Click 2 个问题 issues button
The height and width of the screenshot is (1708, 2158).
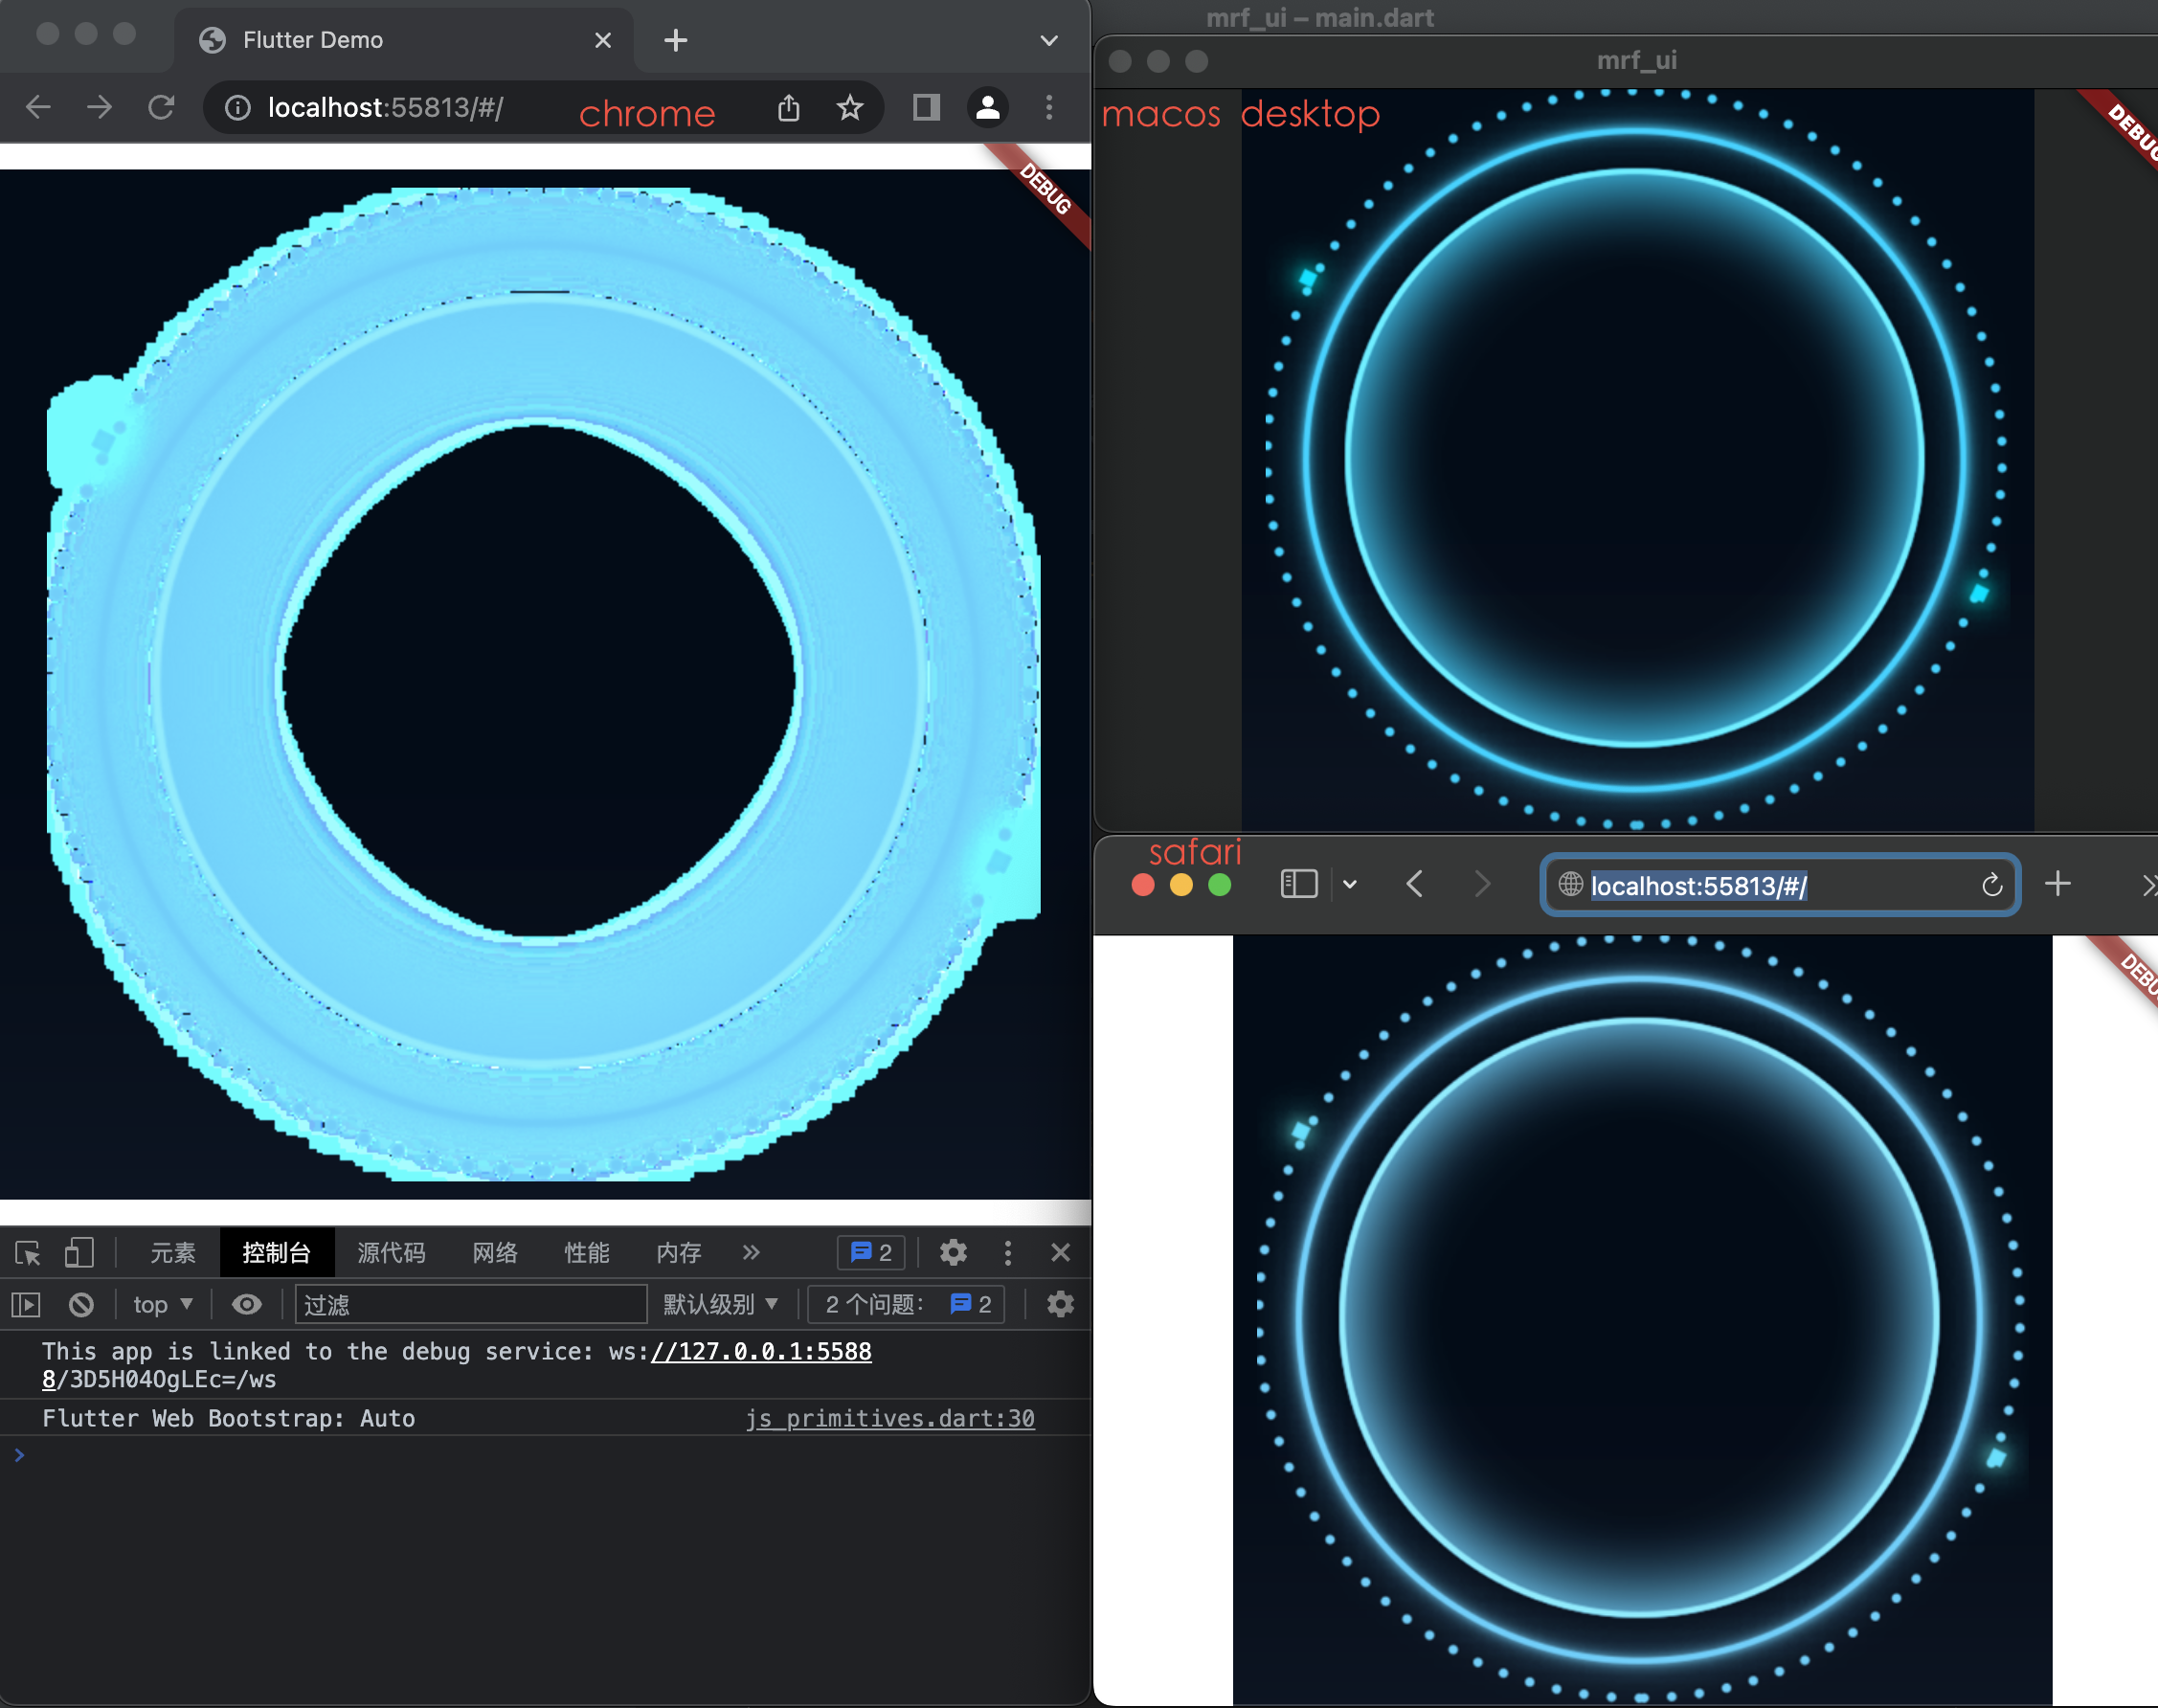pyautogui.click(x=907, y=1304)
